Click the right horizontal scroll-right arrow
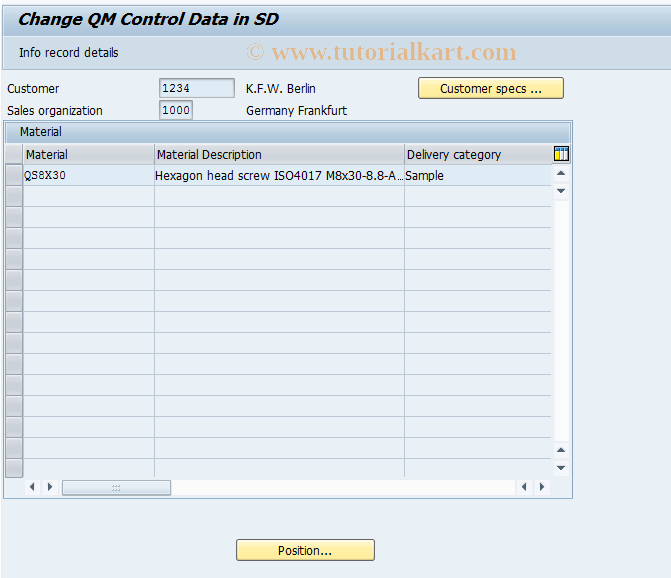This screenshot has height=578, width=671. (542, 487)
